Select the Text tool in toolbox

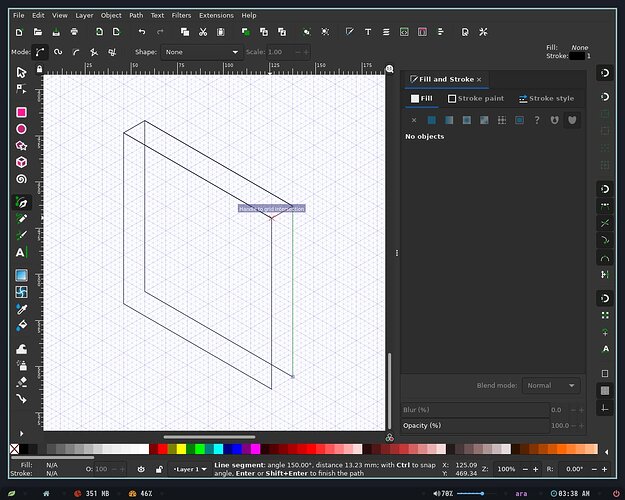pos(22,252)
